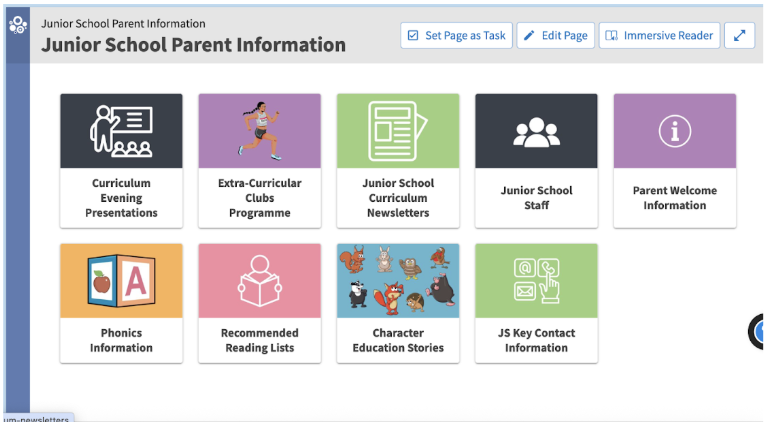Image resolution: width=770 pixels, height=422 pixels.
Task: Open the Character Education Stories animal image
Action: coord(398,281)
